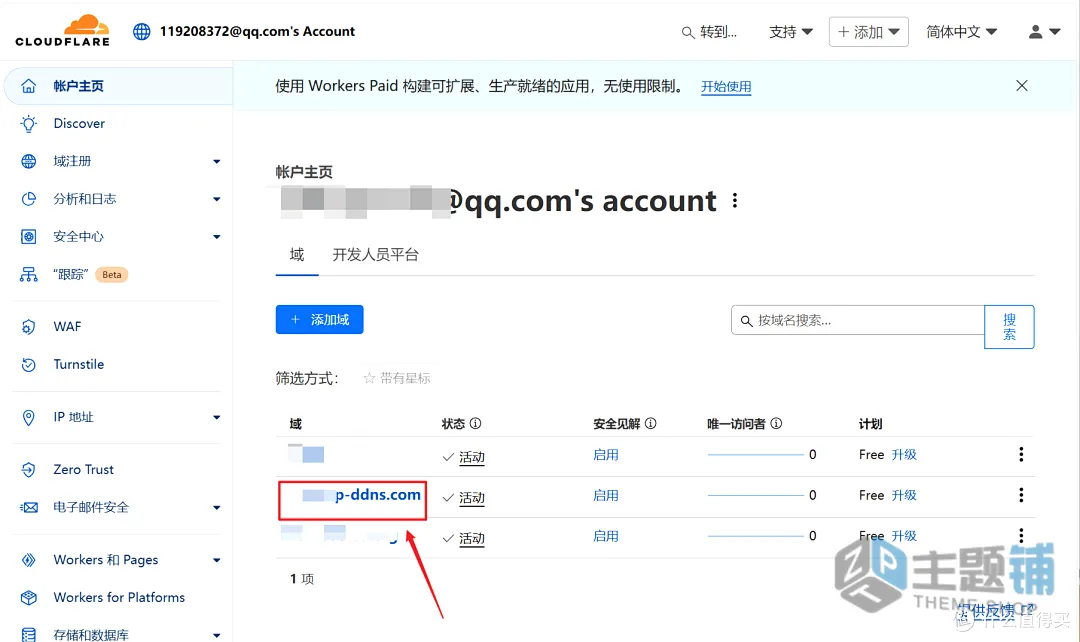Click the globe icon beside account name

click(142, 32)
